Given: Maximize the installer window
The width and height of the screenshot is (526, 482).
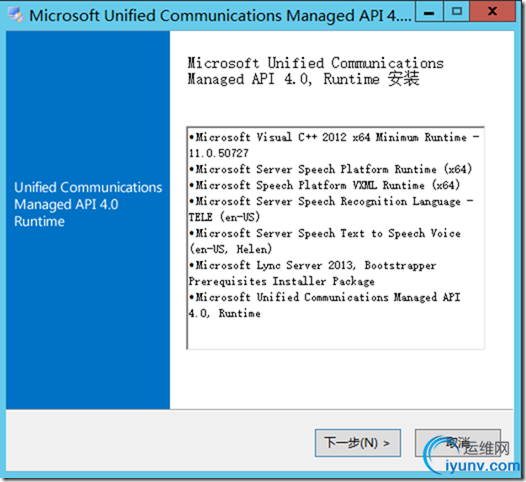Looking at the screenshot, I should tap(457, 12).
